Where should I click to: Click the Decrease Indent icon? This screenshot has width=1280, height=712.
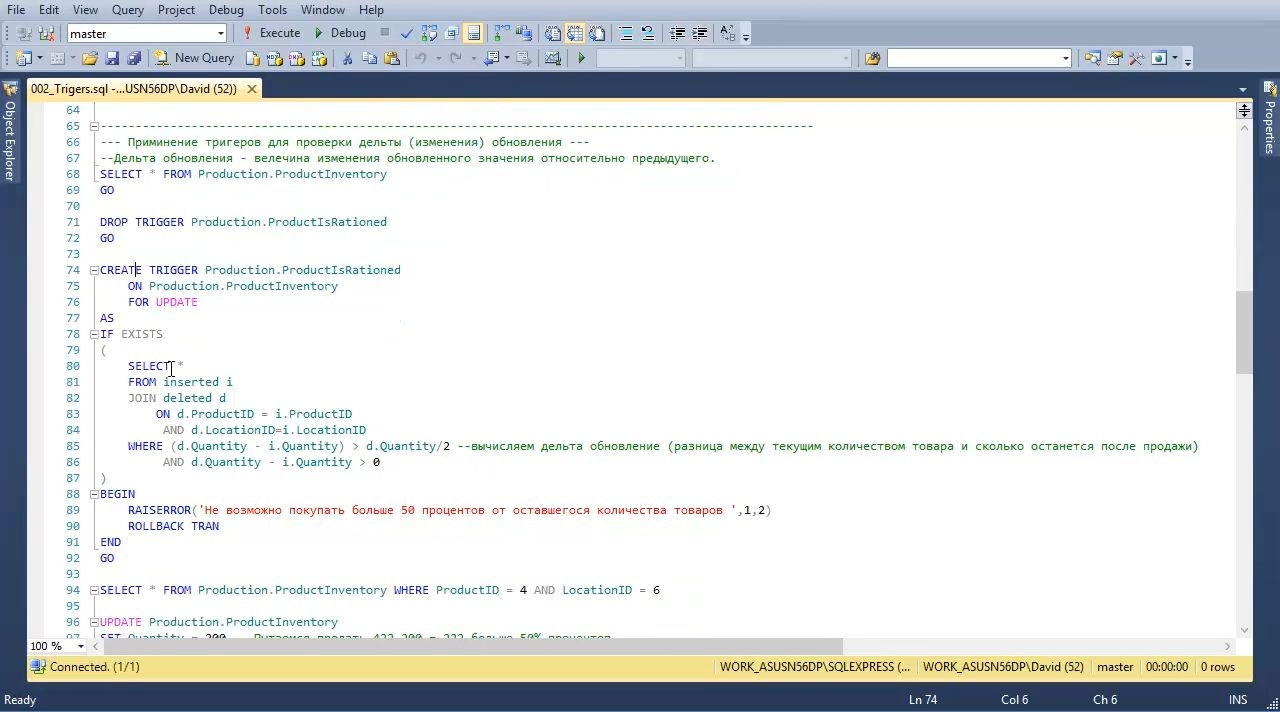coord(677,34)
